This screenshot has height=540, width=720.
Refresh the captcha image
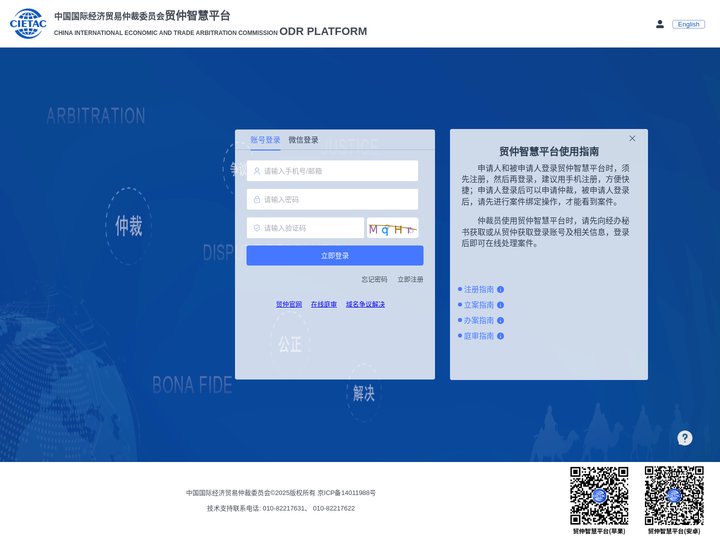tap(393, 228)
